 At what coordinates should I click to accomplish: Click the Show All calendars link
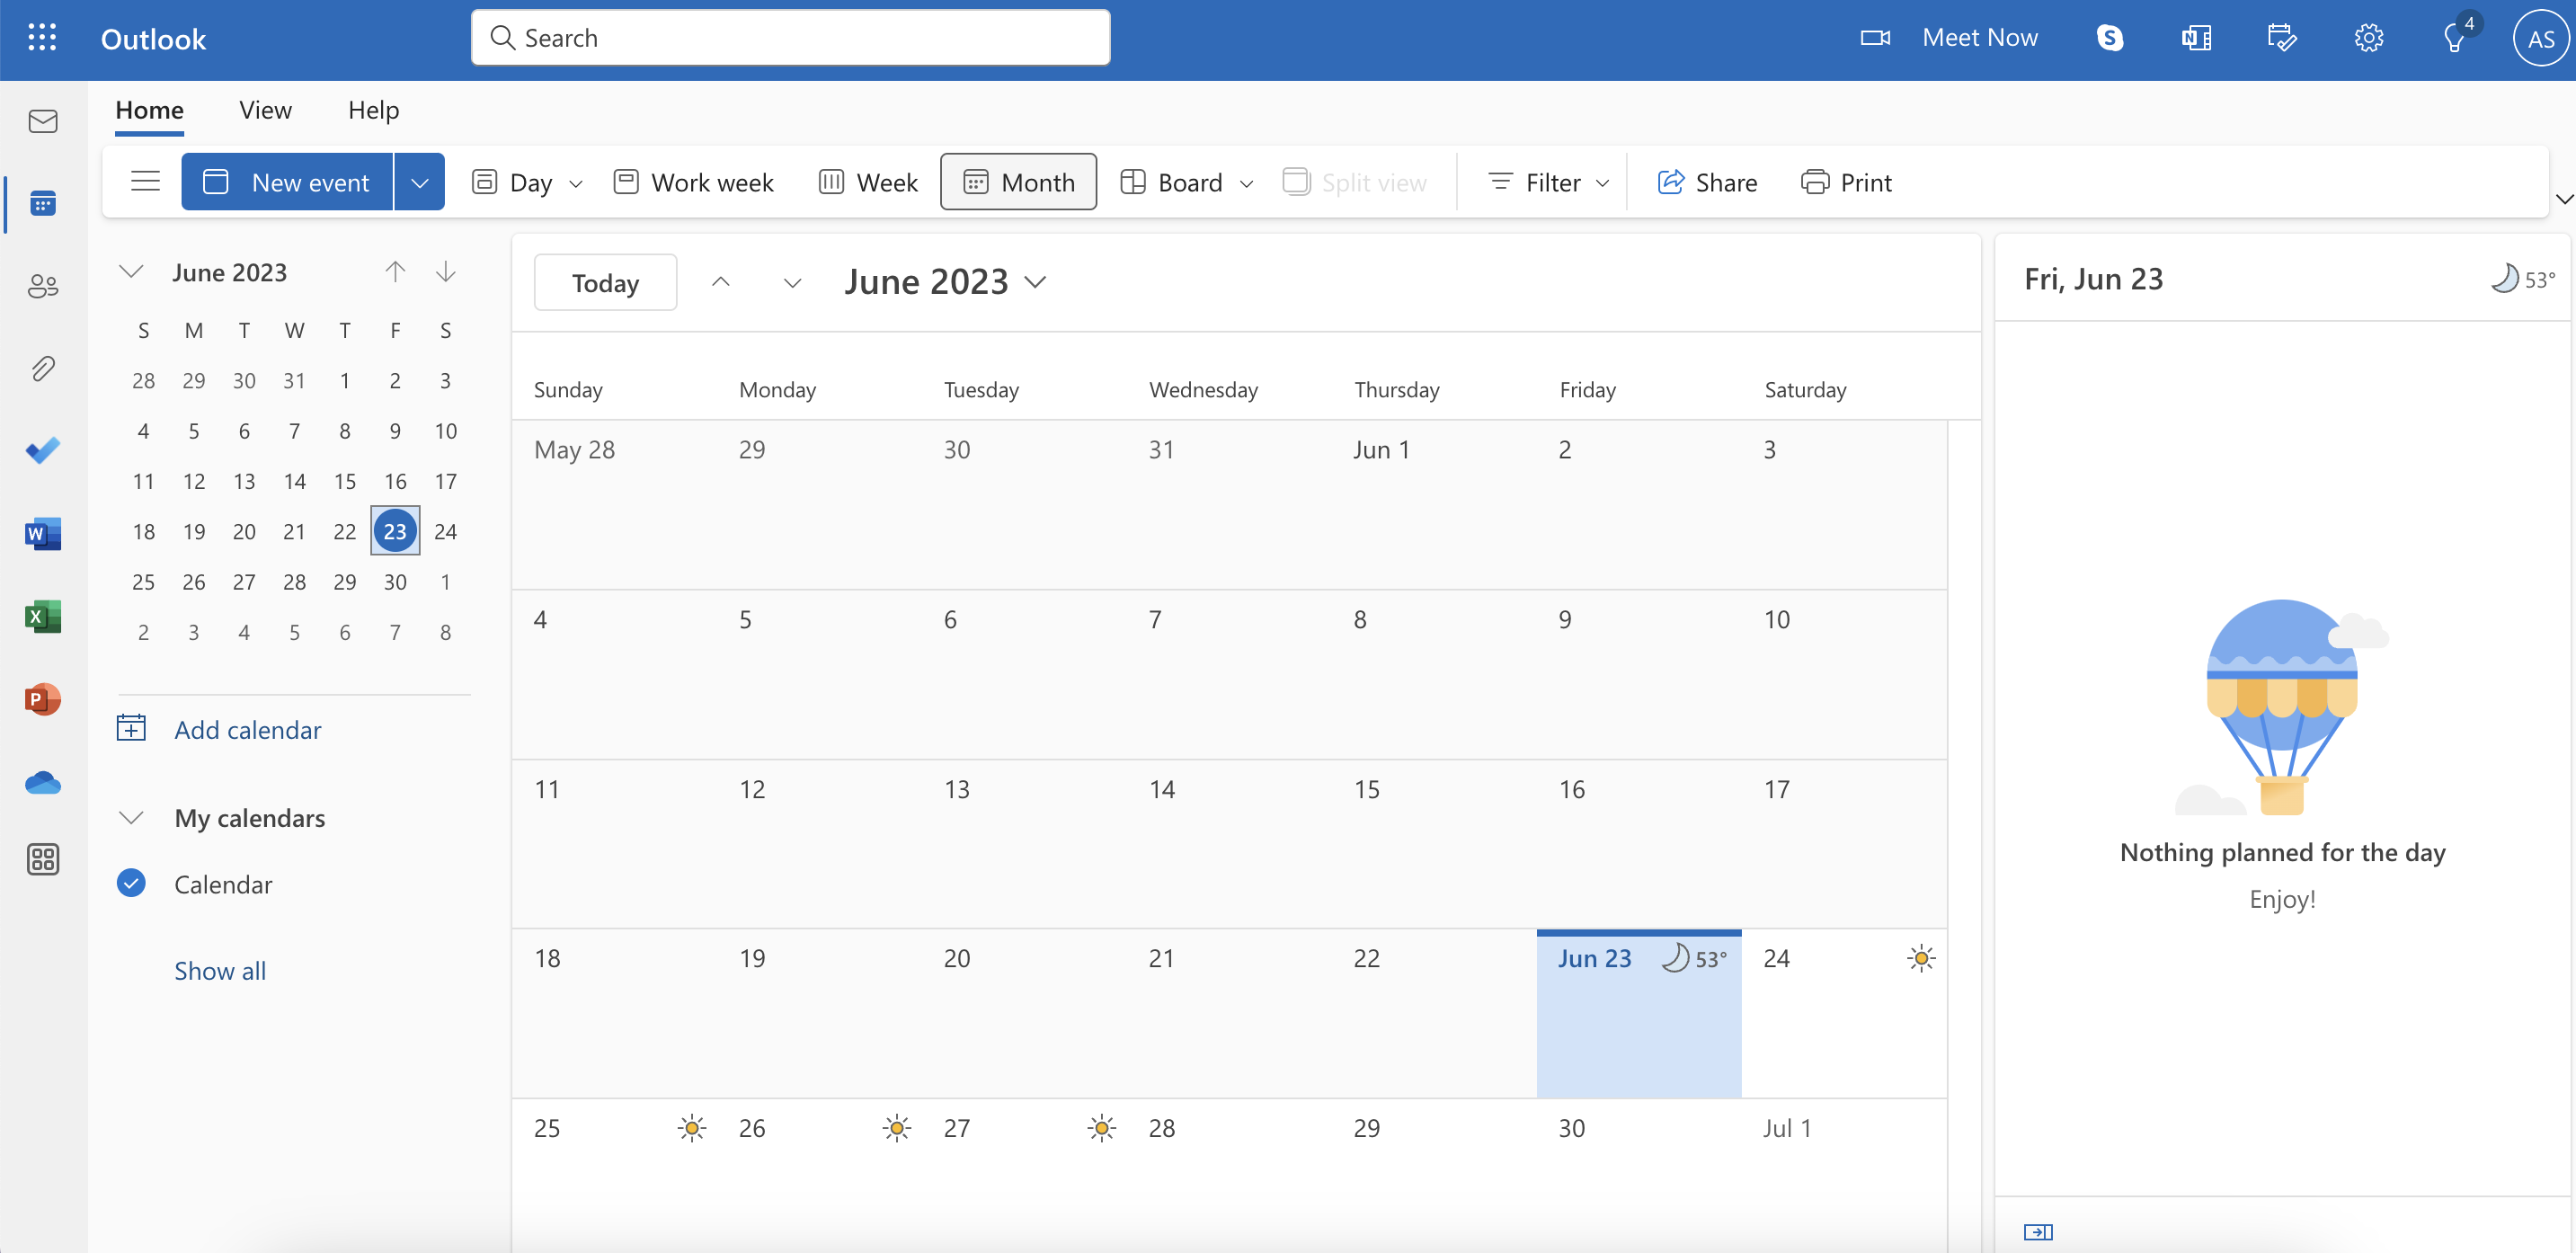click(222, 969)
